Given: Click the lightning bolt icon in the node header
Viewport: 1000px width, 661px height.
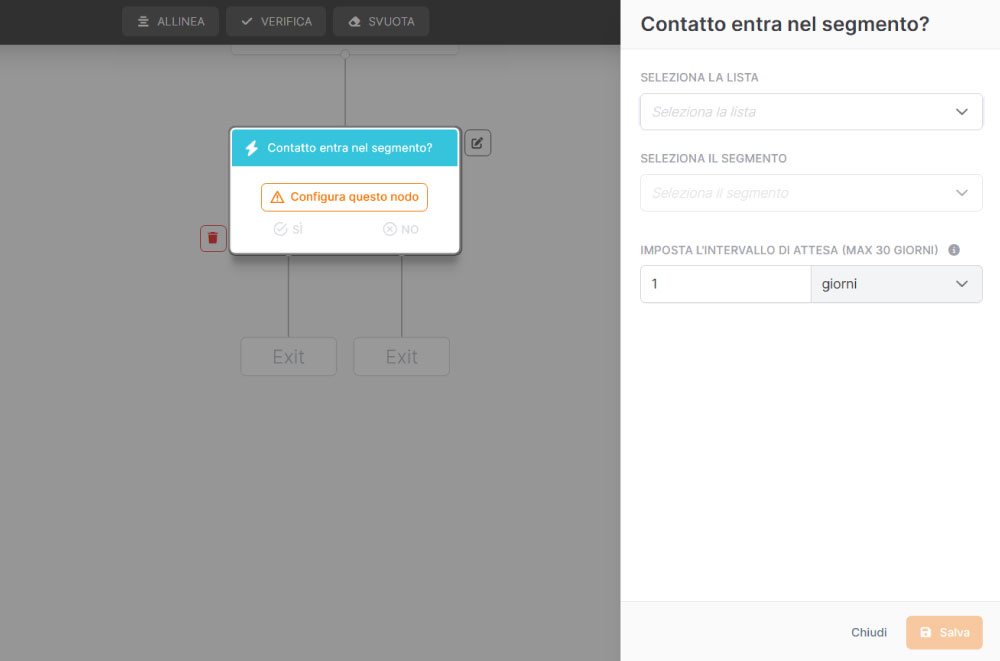Looking at the screenshot, I should tap(252, 148).
